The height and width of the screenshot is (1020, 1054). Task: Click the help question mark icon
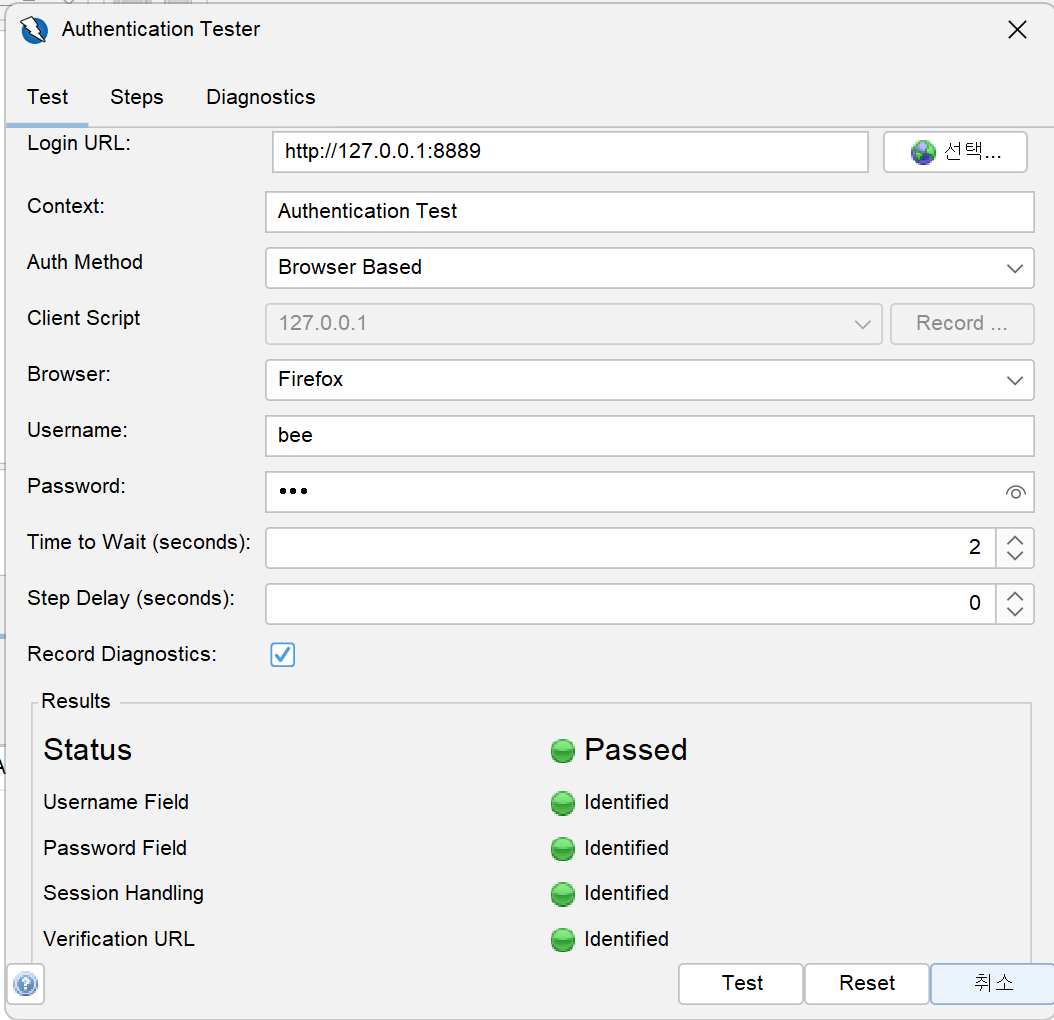pos(26,985)
